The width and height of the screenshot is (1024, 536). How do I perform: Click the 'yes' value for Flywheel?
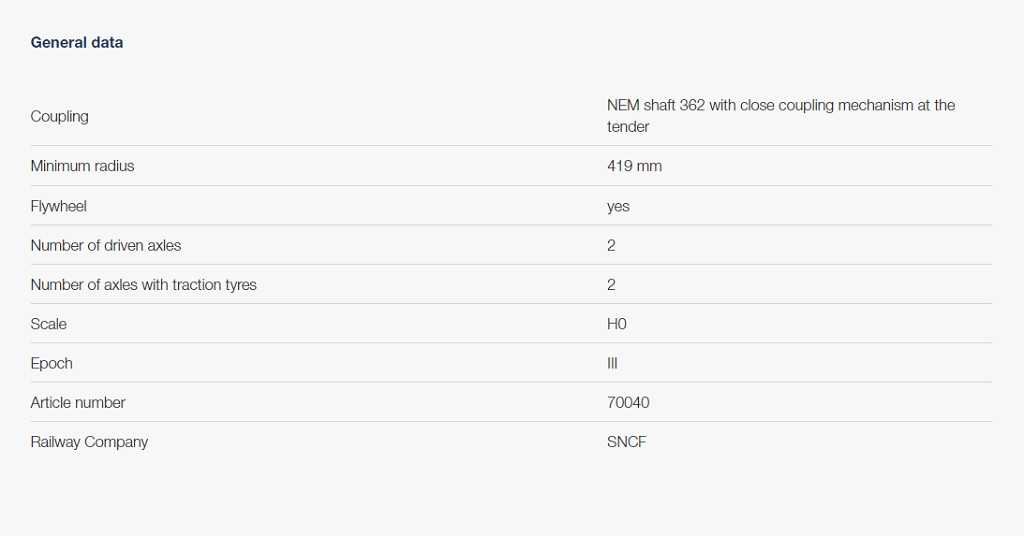click(x=618, y=206)
